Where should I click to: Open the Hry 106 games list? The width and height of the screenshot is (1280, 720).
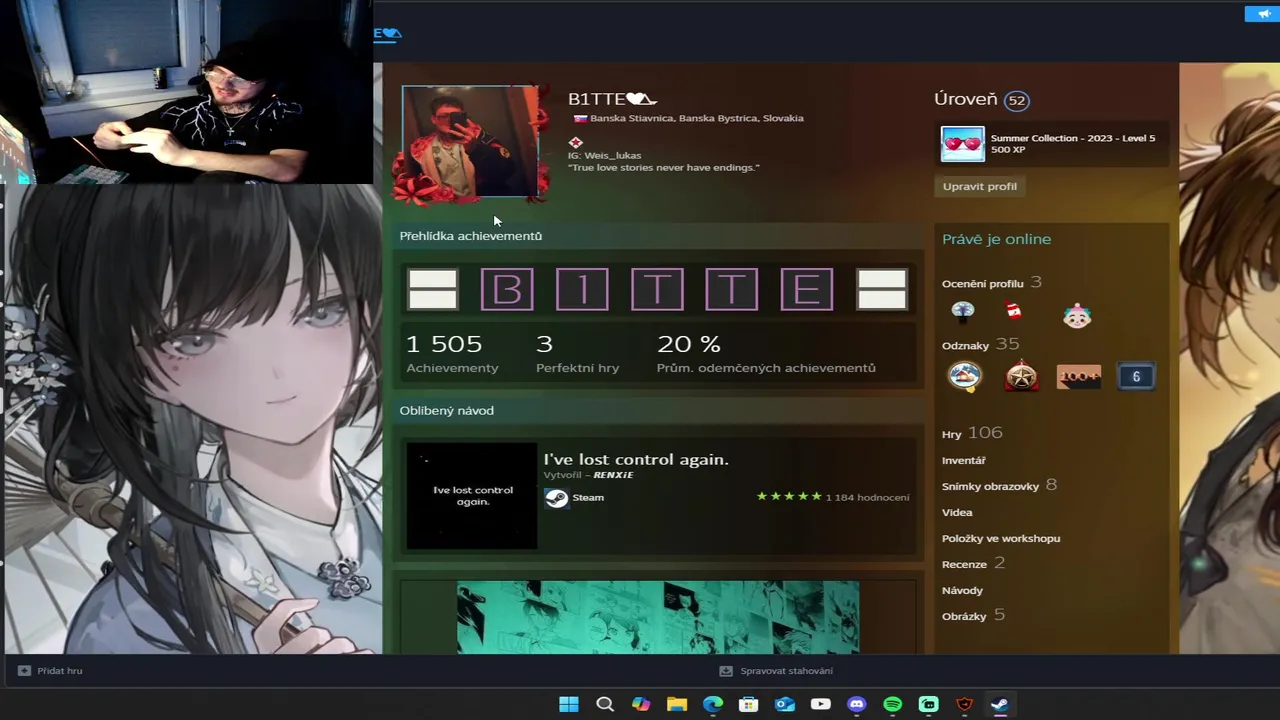pyautogui.click(x=972, y=433)
